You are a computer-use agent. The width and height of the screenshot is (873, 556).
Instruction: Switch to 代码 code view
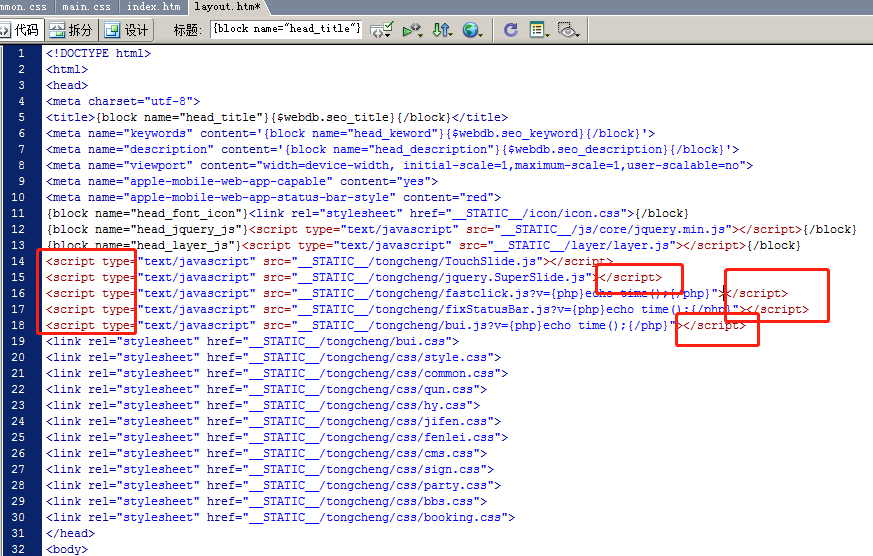point(19,30)
